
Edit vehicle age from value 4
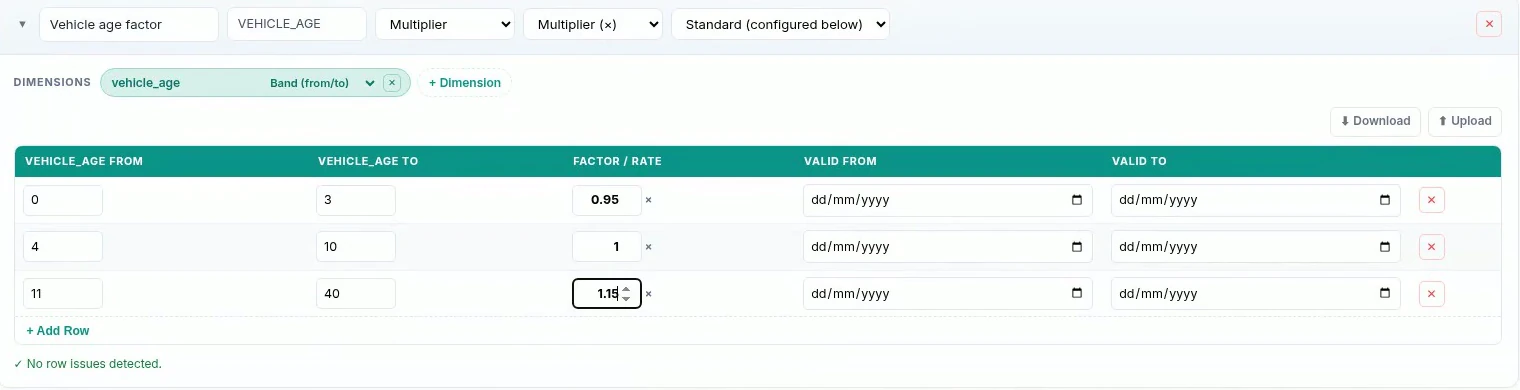click(63, 247)
